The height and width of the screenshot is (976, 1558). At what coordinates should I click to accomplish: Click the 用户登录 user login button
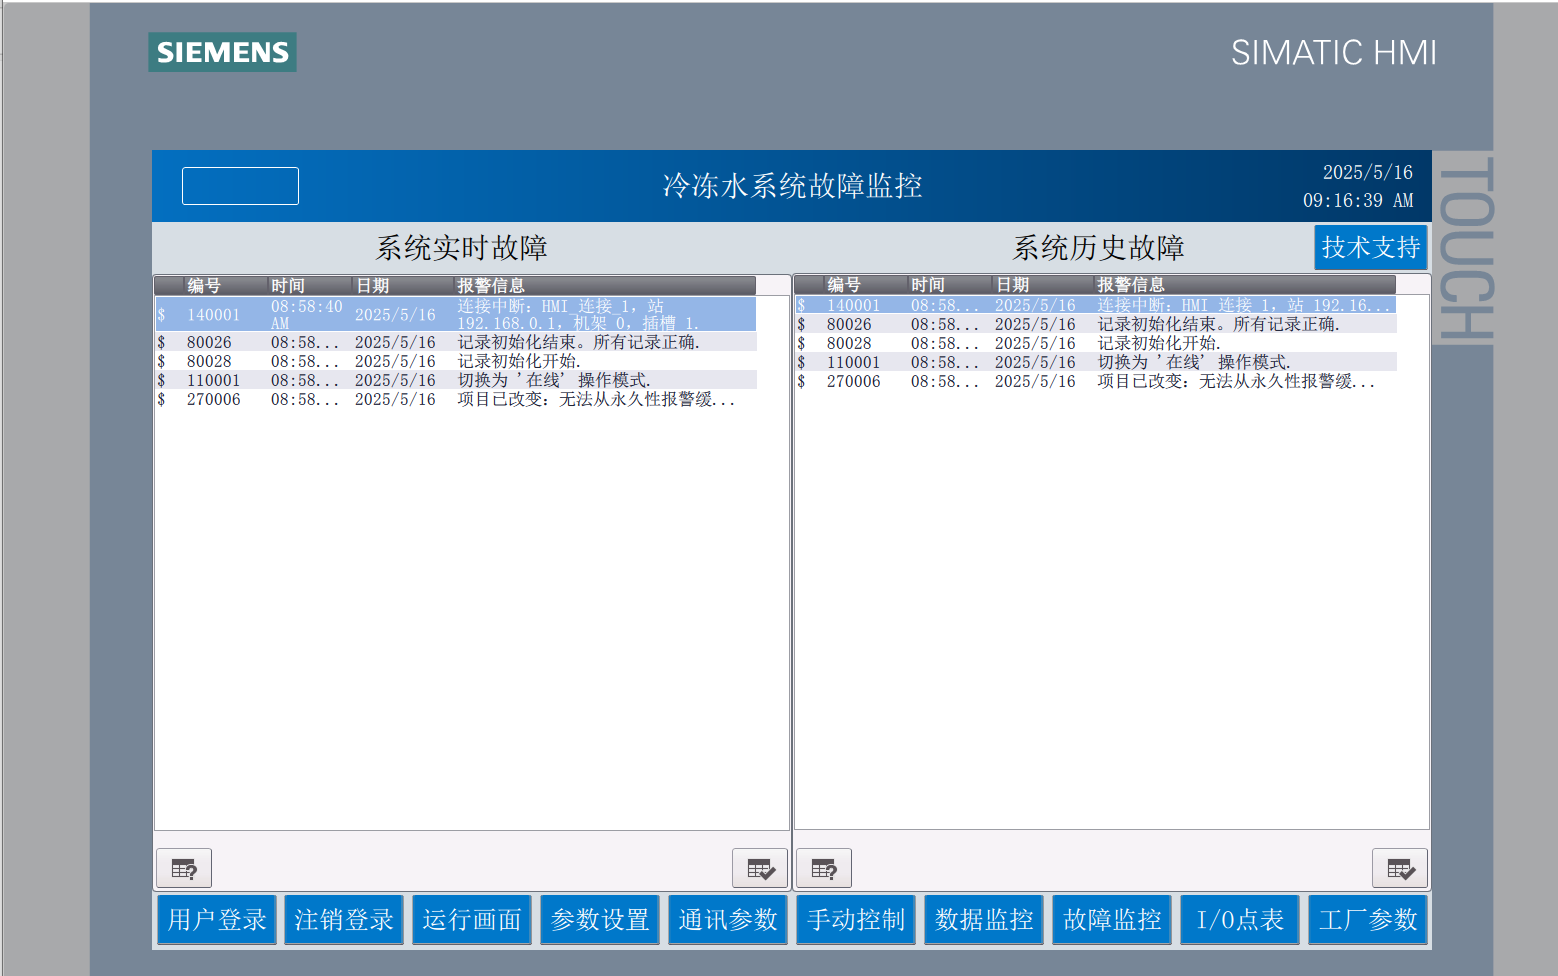point(216,919)
